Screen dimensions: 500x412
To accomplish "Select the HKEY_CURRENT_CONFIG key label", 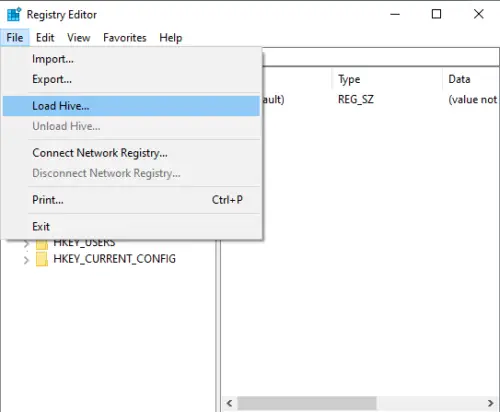I will [x=114, y=259].
